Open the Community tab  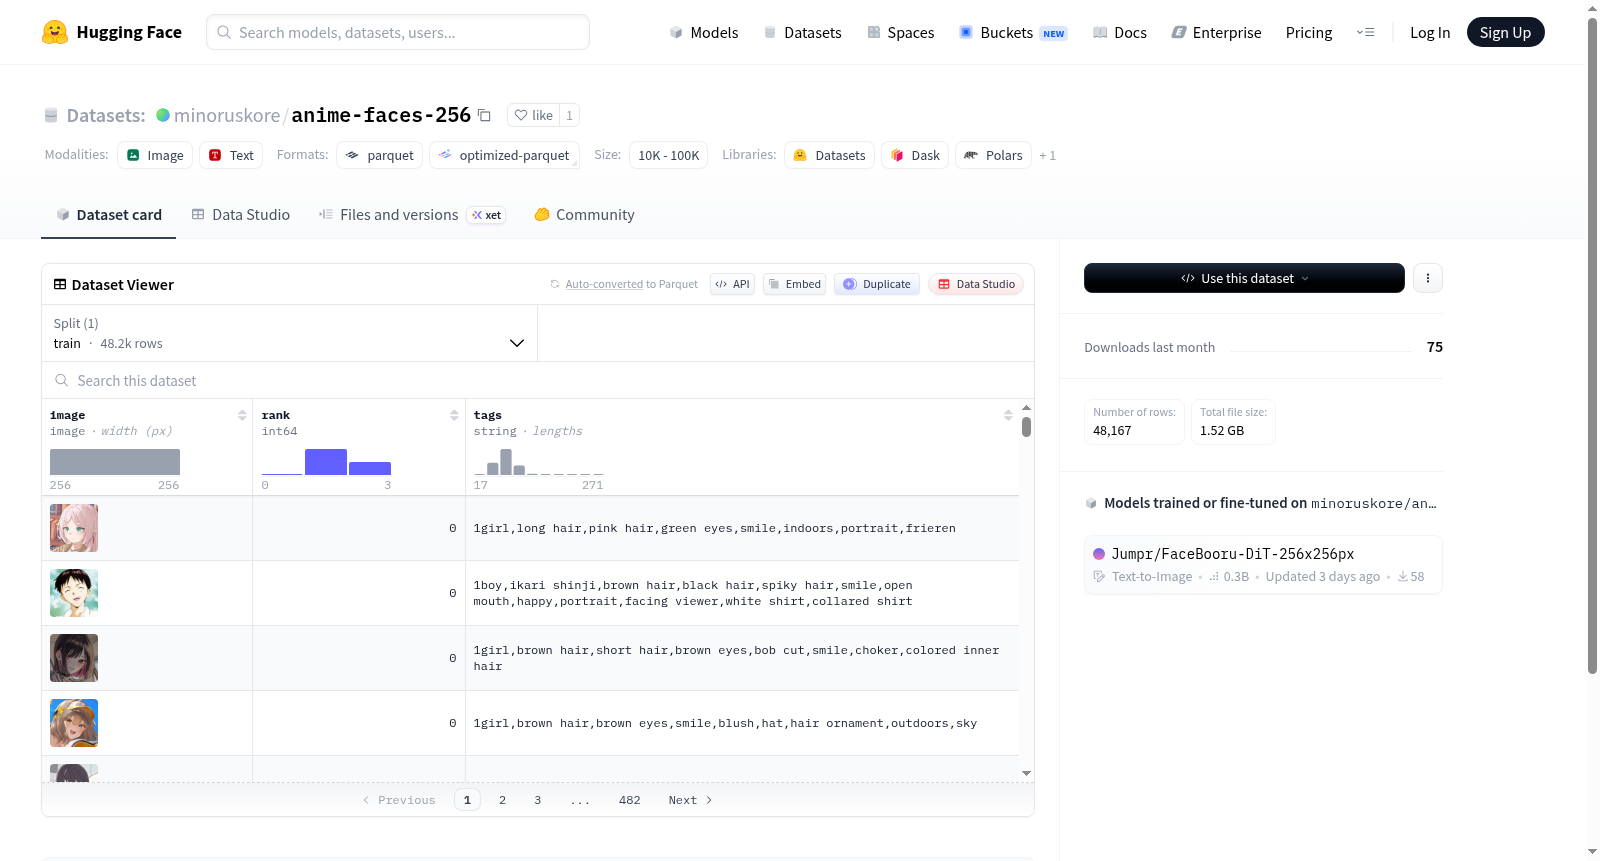(584, 215)
